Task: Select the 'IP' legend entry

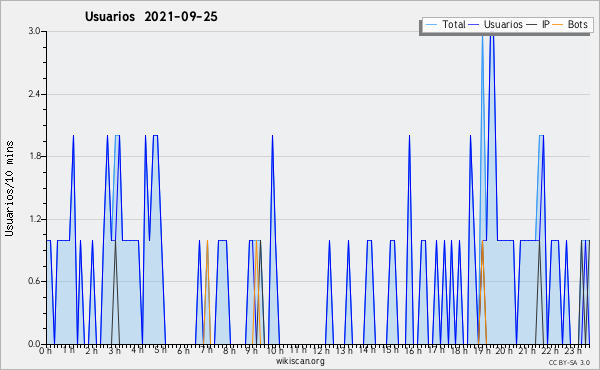Action: [538, 24]
